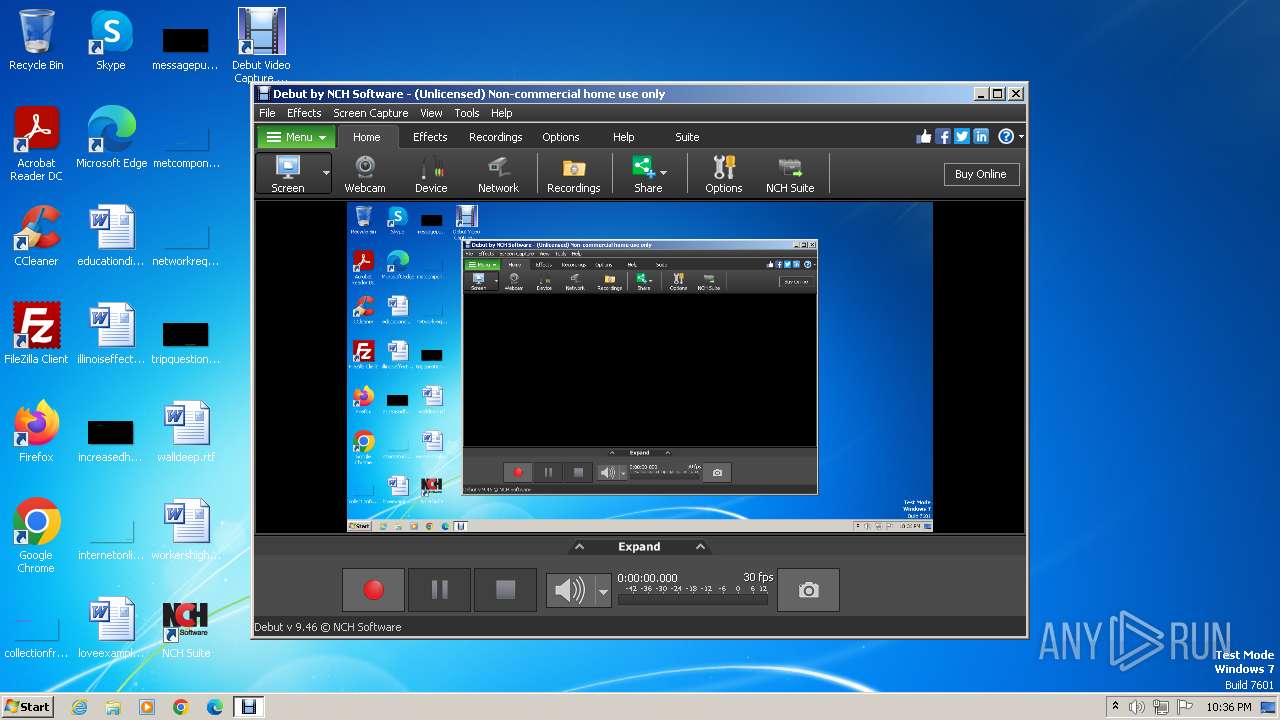Open Options toolbar button
The width and height of the screenshot is (1280, 720).
(723, 174)
